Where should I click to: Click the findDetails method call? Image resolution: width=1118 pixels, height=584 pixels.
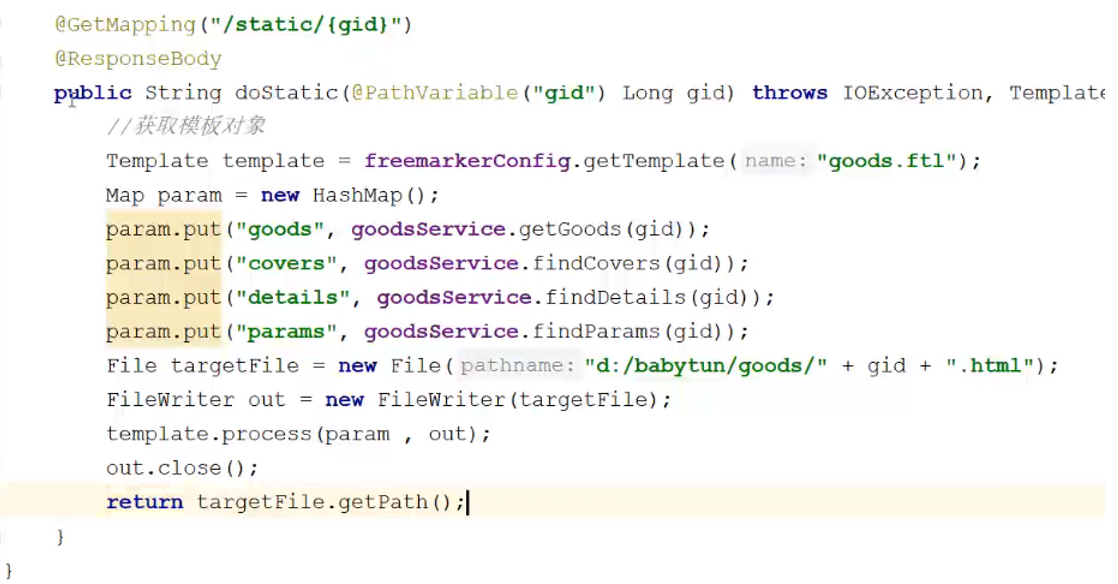(615, 297)
